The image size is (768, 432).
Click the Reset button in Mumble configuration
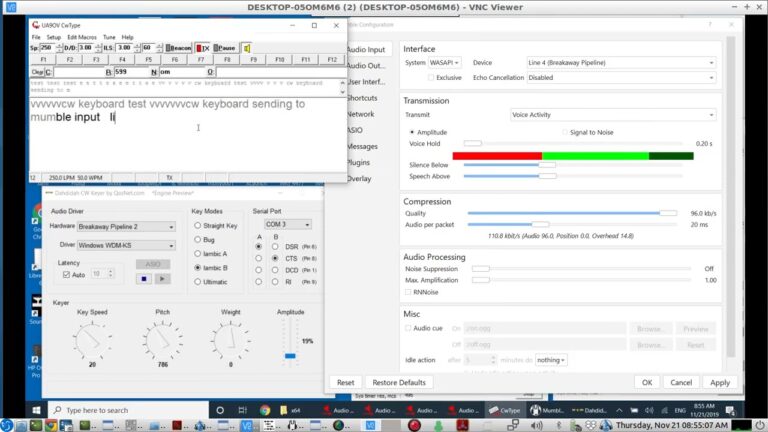coord(345,383)
